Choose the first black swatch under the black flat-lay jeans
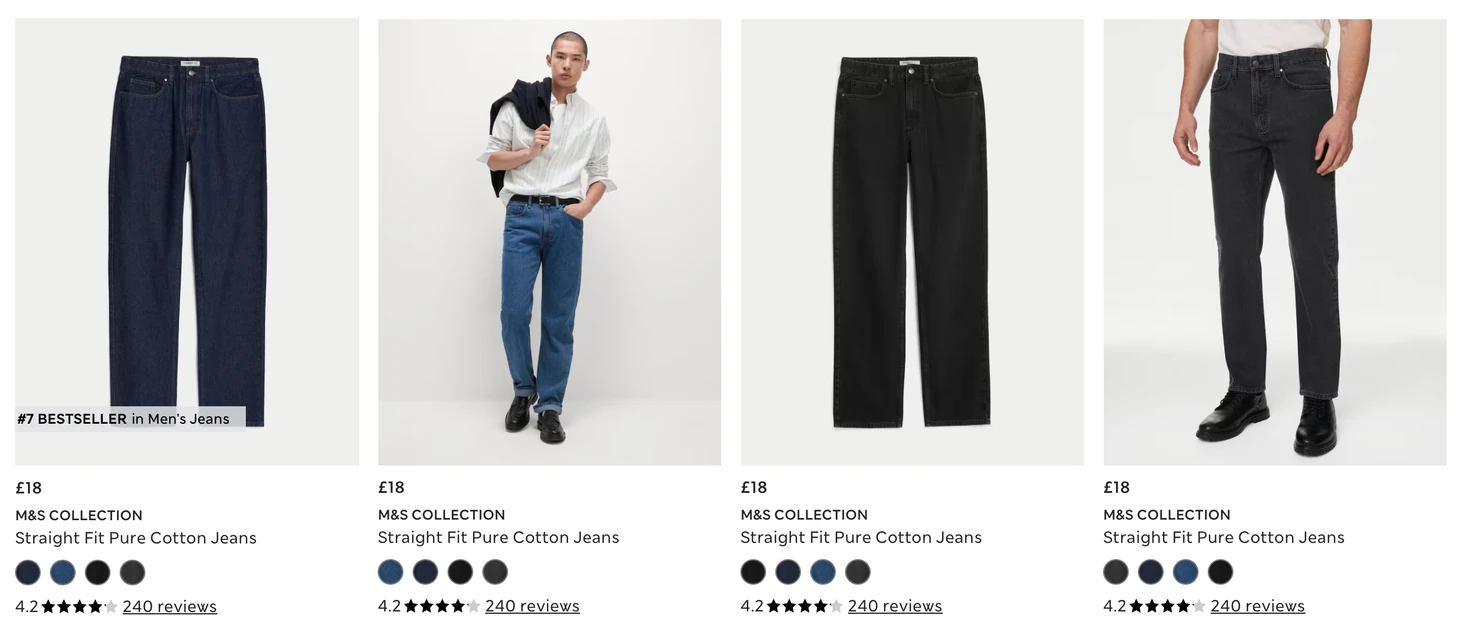1460x626 pixels. (753, 572)
